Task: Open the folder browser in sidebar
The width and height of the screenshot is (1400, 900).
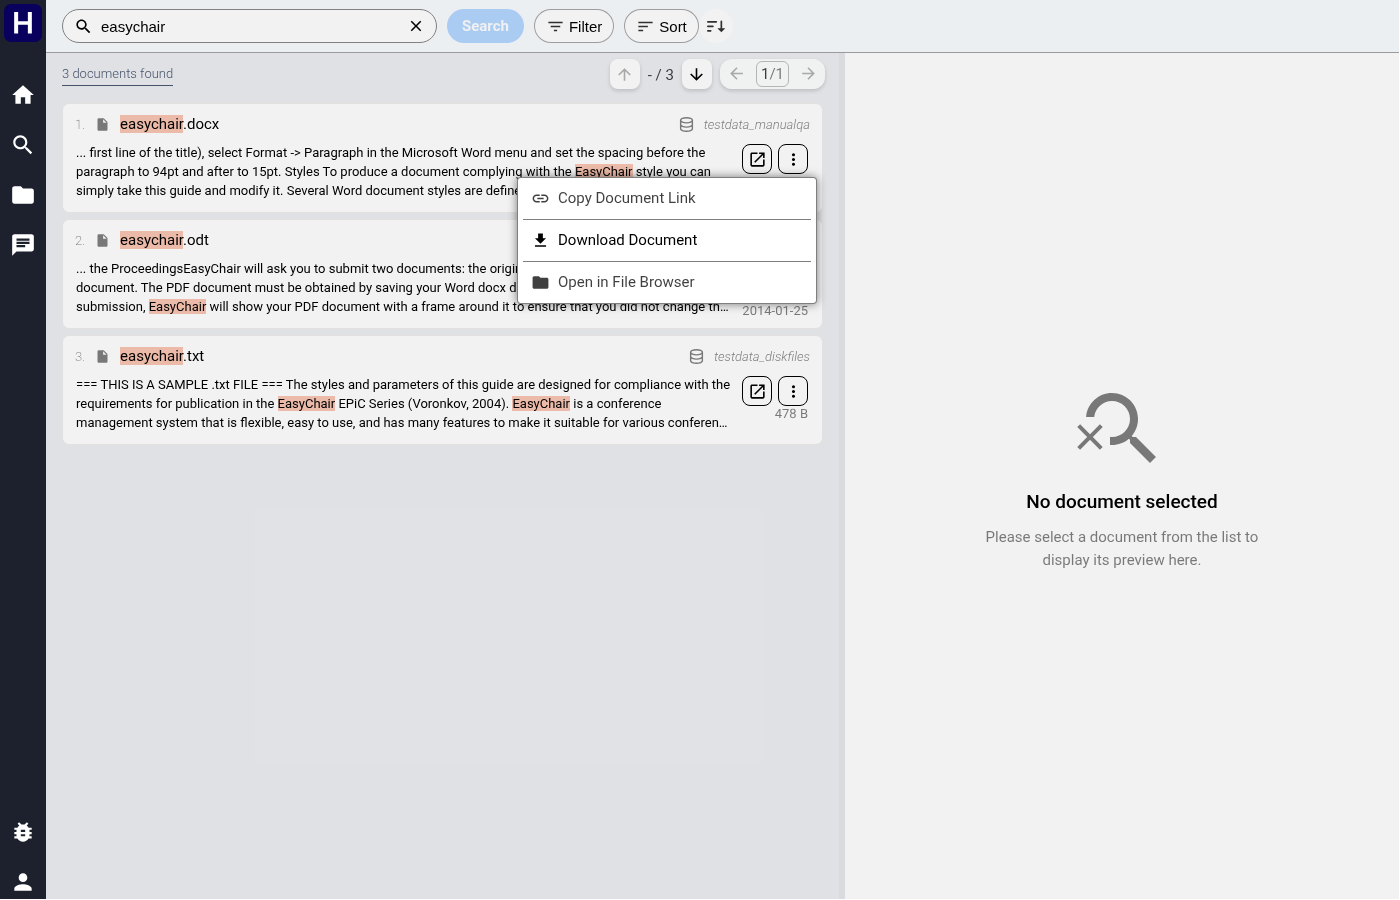Action: (23, 195)
